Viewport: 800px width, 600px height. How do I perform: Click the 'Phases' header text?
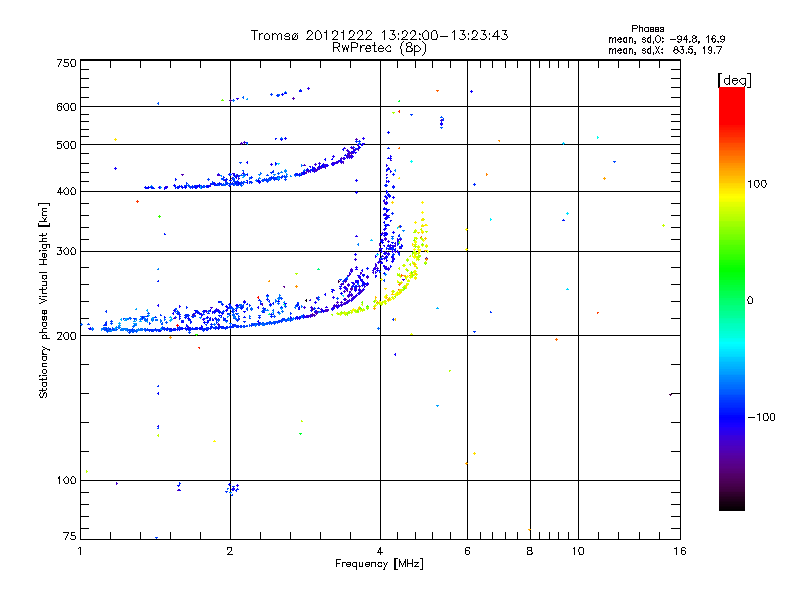click(647, 29)
